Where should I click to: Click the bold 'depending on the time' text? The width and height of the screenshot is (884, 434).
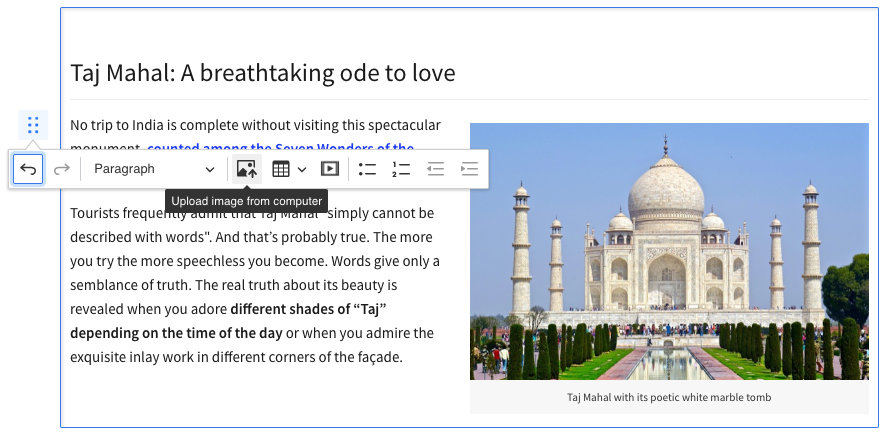tap(176, 333)
